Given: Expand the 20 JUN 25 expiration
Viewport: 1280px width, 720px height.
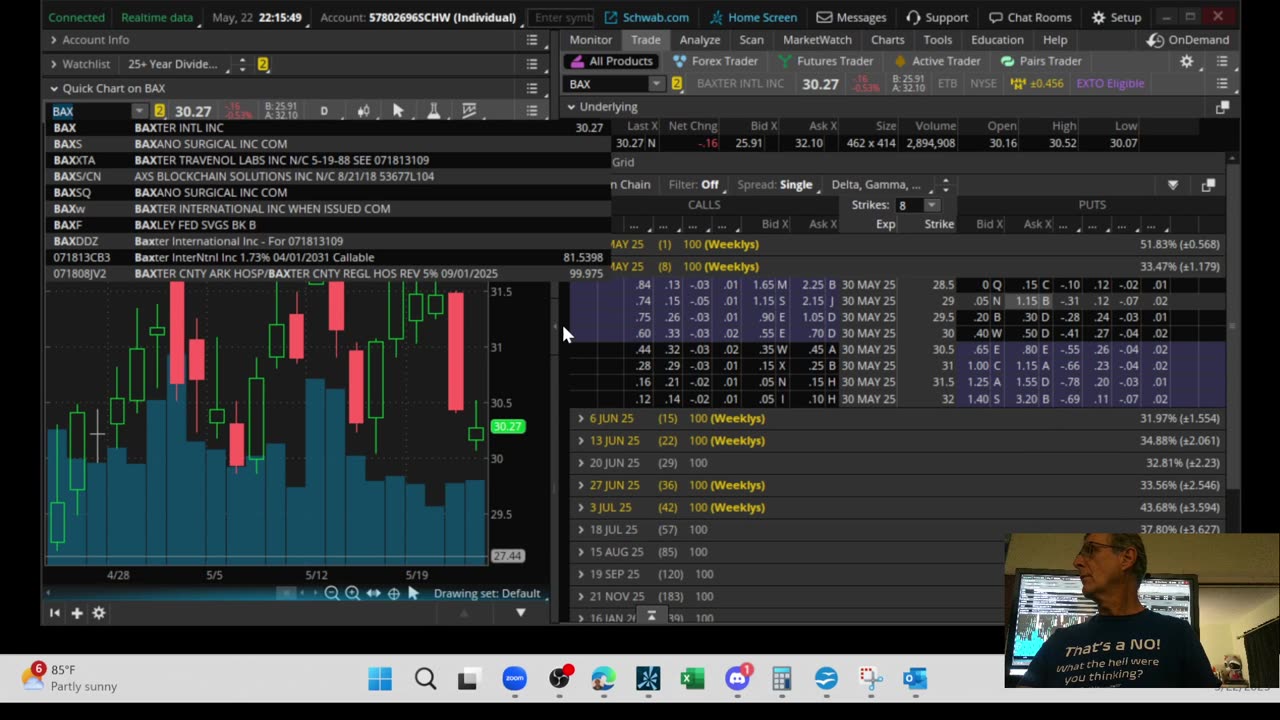Looking at the screenshot, I should (581, 463).
